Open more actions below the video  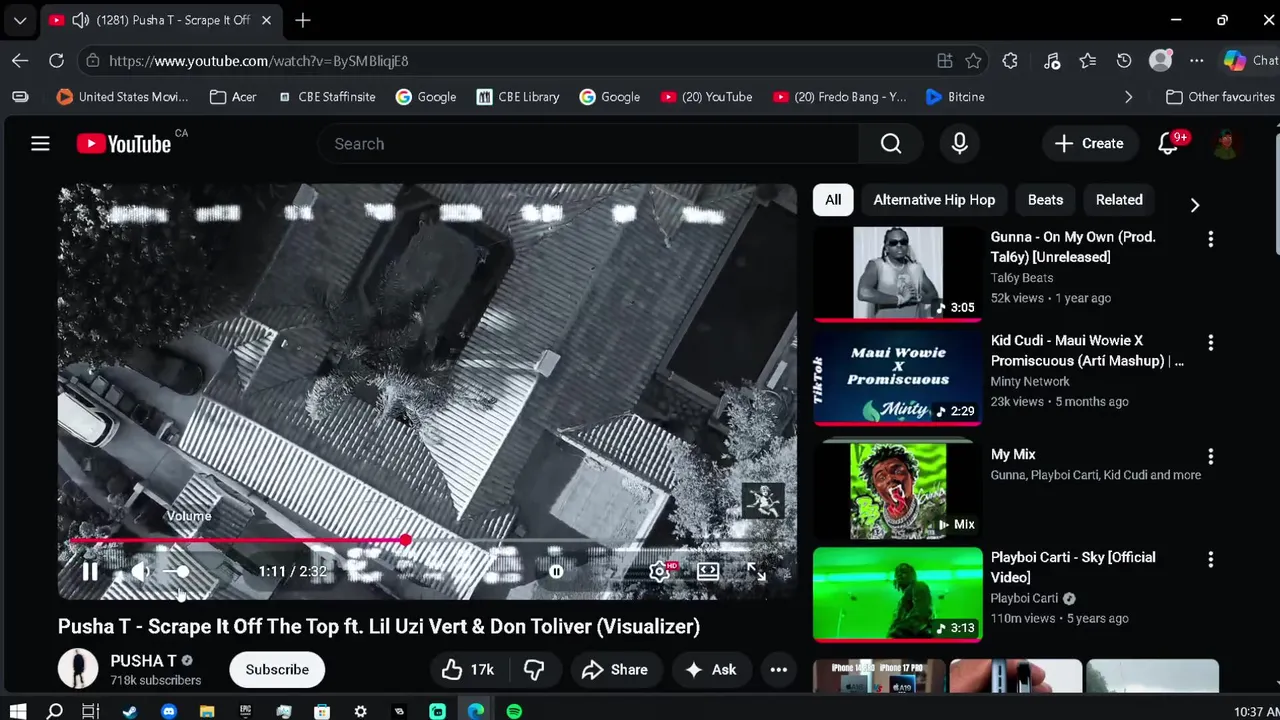pyautogui.click(x=778, y=670)
